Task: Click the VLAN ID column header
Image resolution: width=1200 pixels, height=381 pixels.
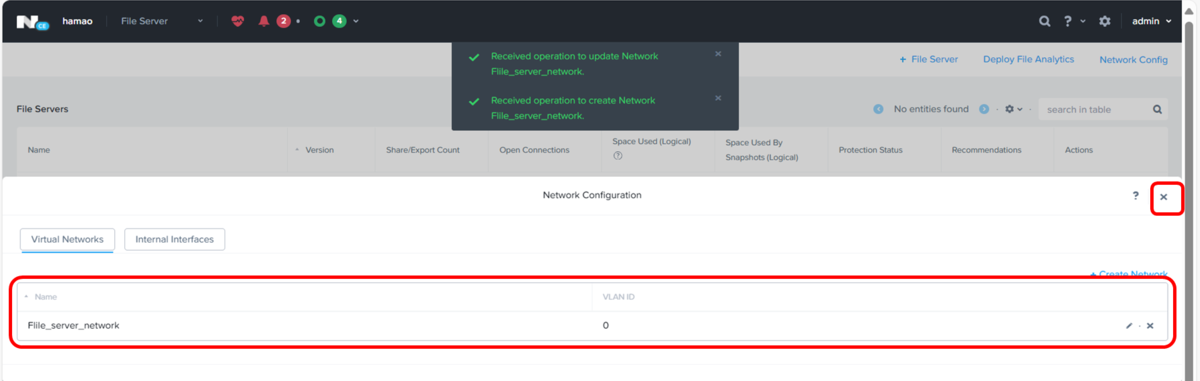Action: click(x=618, y=297)
